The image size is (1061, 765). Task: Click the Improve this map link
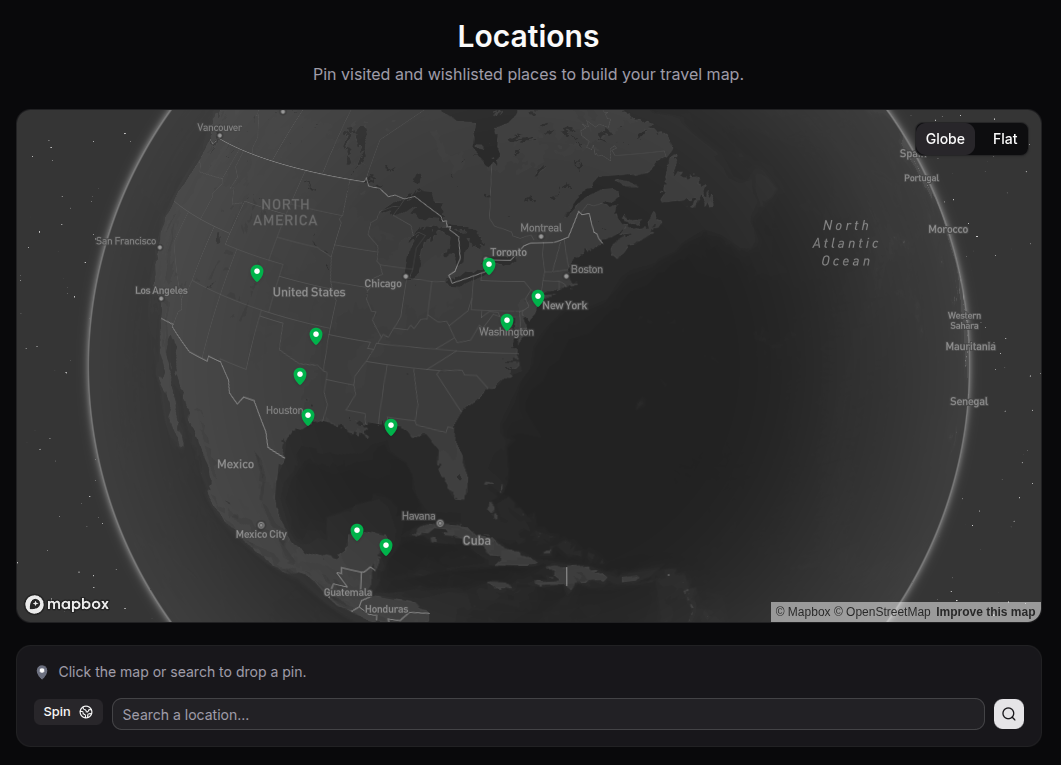pos(985,611)
